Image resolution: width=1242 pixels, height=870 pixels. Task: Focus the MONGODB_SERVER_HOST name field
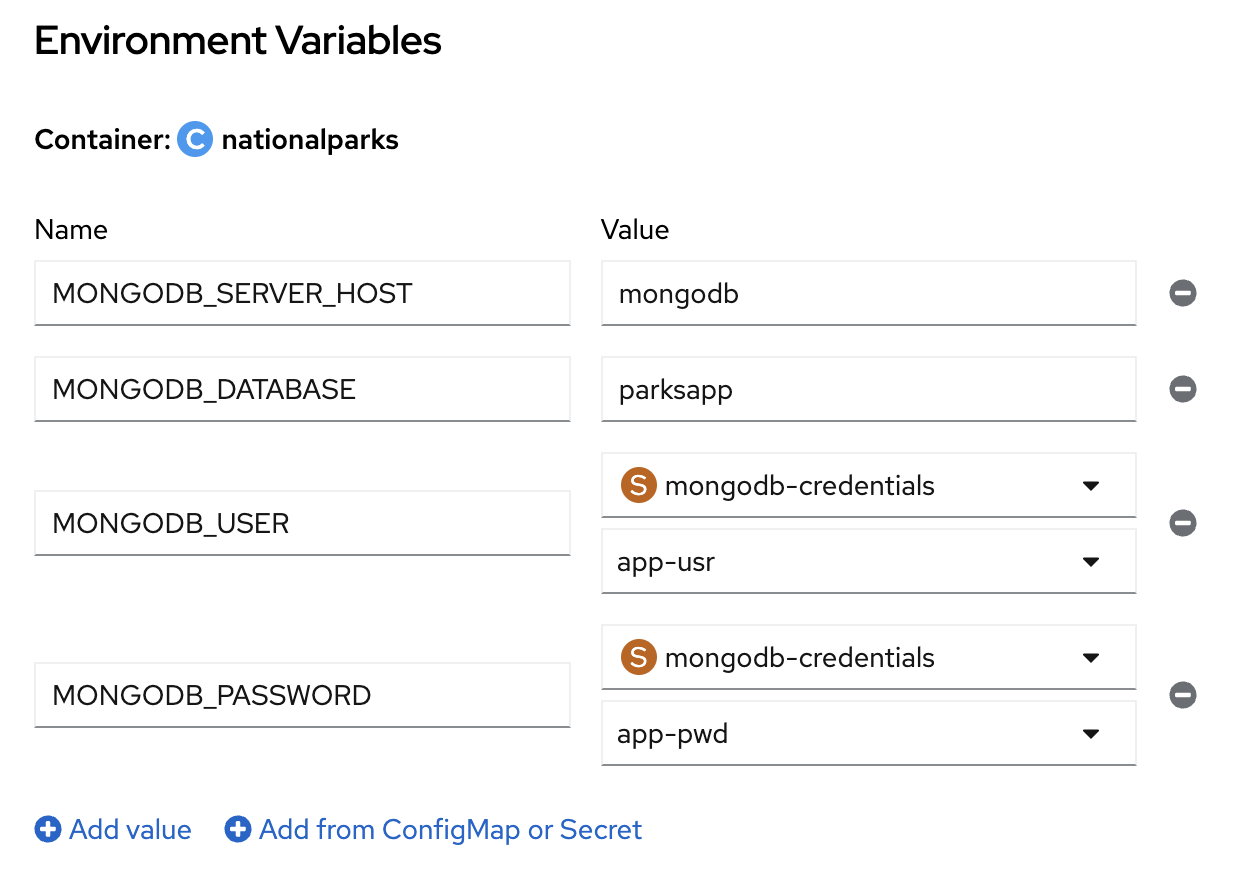tap(302, 293)
